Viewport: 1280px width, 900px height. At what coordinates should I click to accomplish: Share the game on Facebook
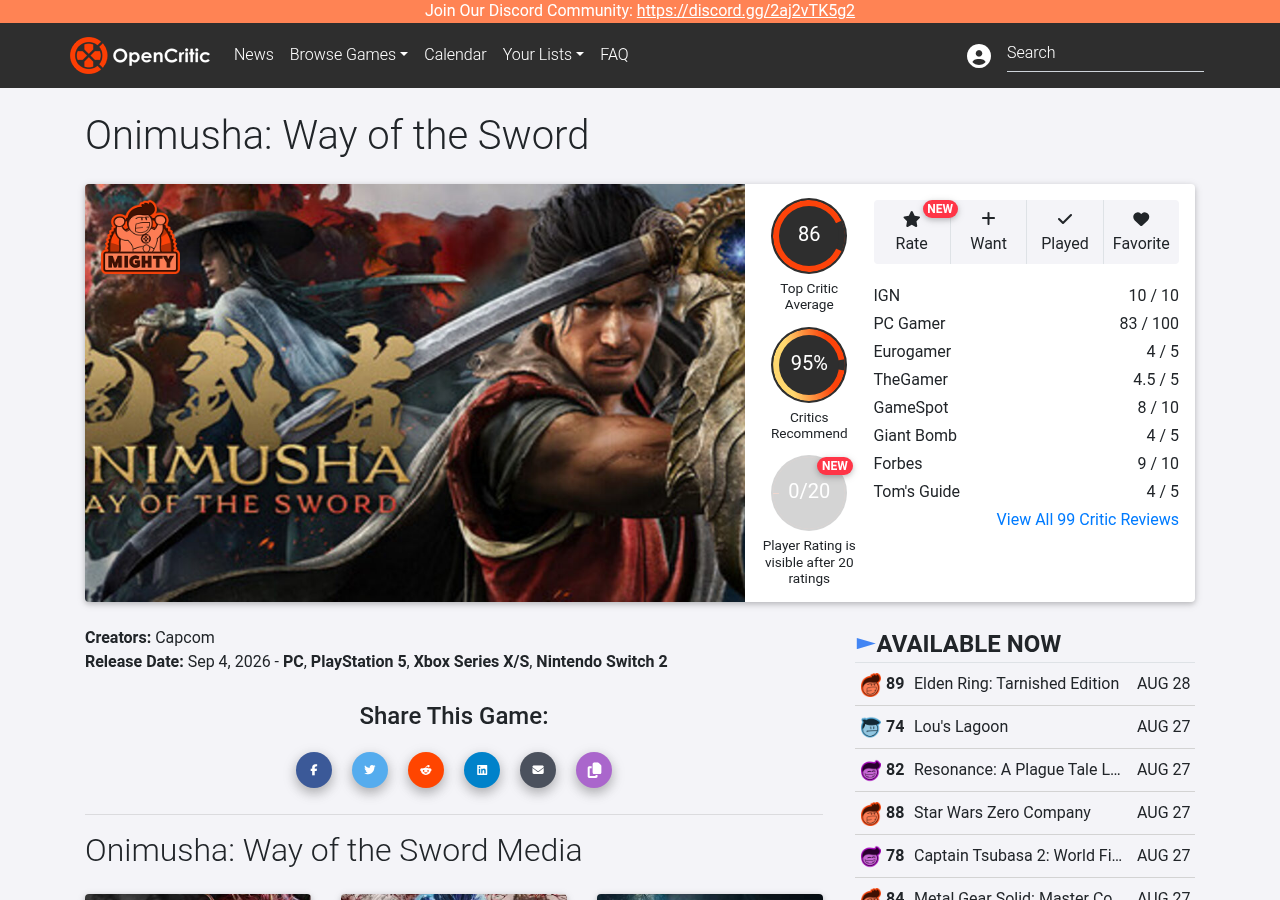(314, 770)
